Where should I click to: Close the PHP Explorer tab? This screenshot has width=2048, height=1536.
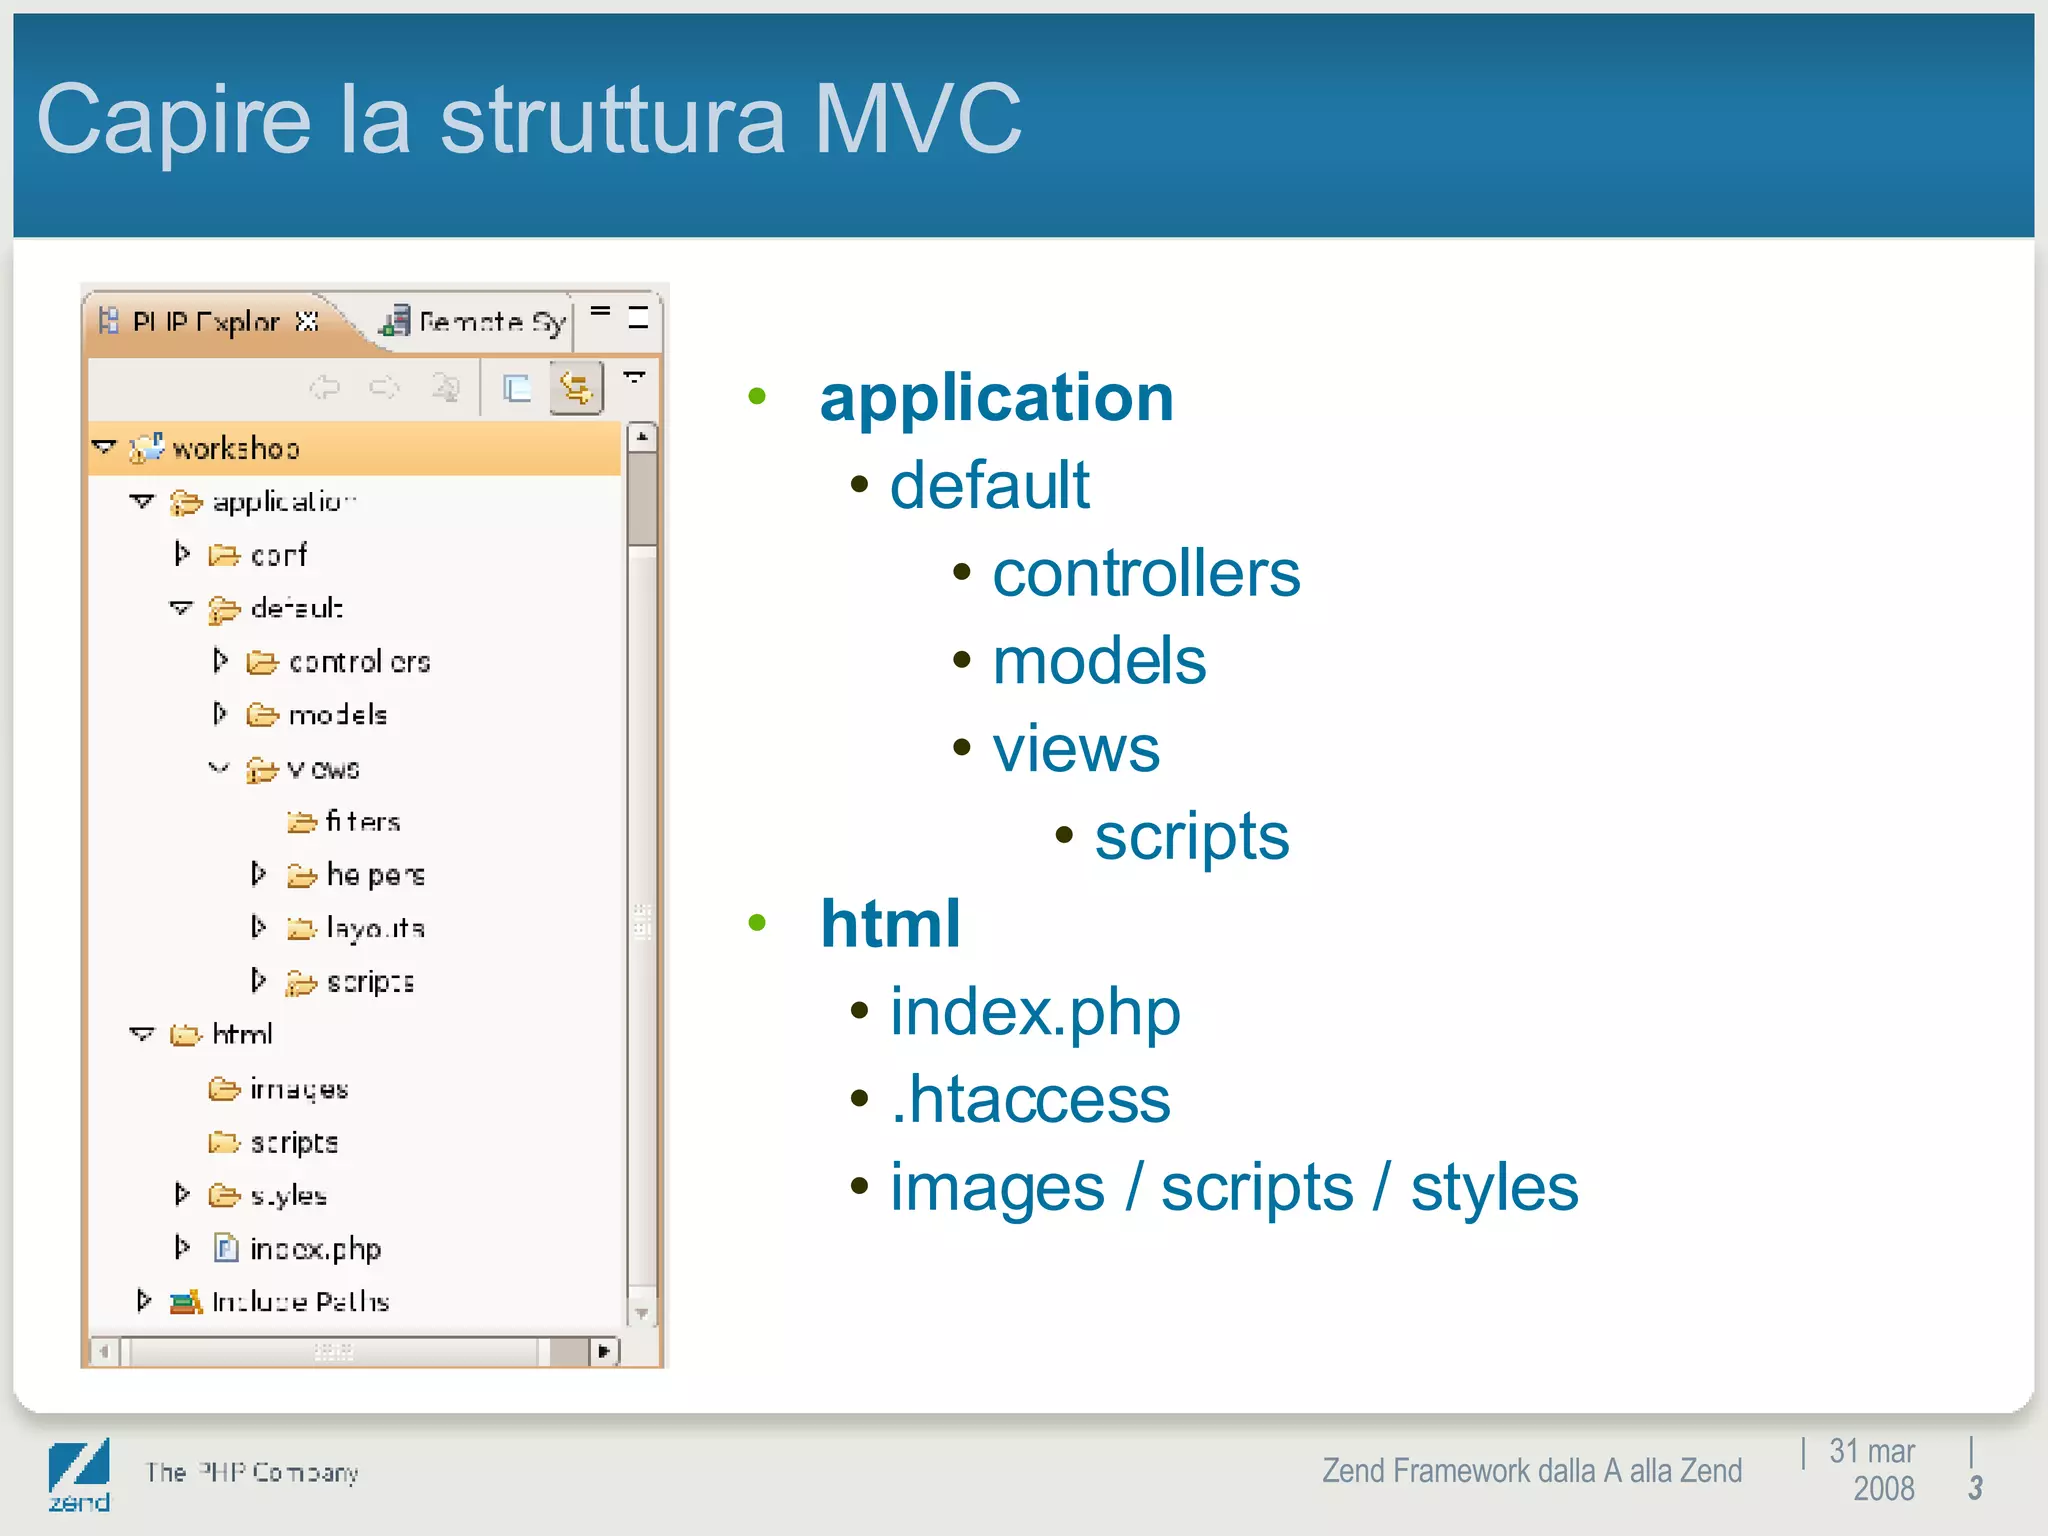coord(308,321)
